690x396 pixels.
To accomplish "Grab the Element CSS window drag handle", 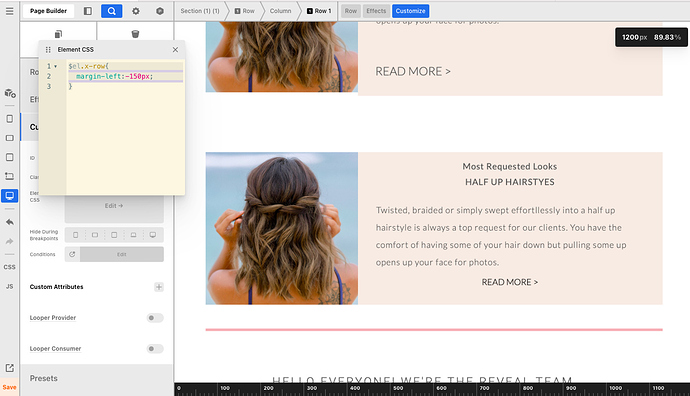I will 48,50.
